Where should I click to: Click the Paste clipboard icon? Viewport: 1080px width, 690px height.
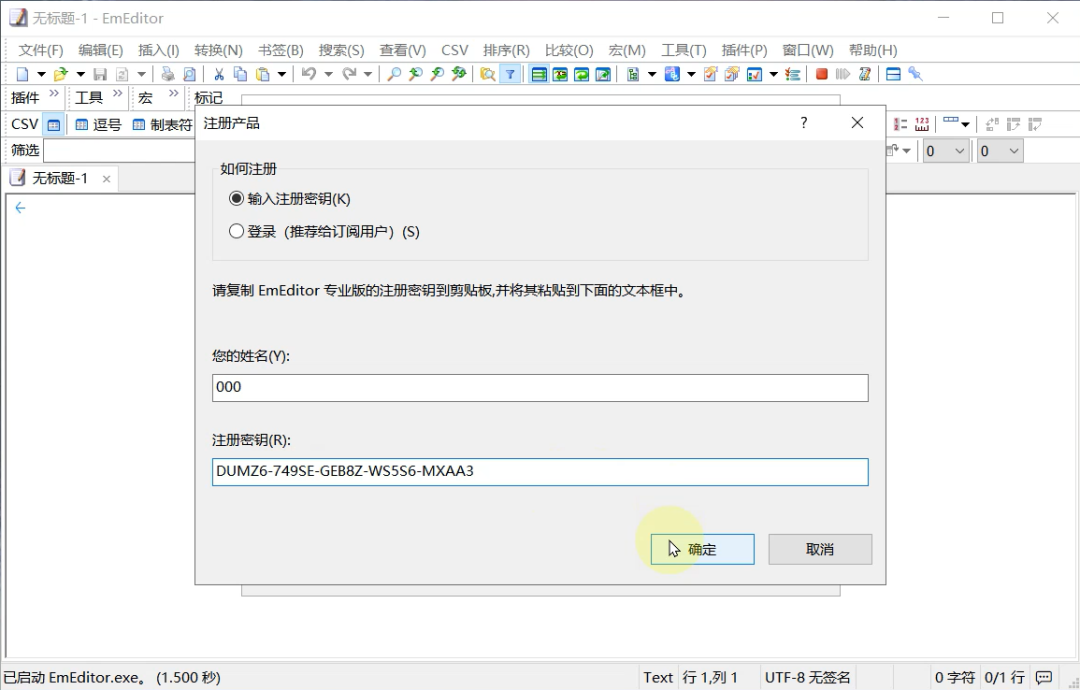pos(262,74)
